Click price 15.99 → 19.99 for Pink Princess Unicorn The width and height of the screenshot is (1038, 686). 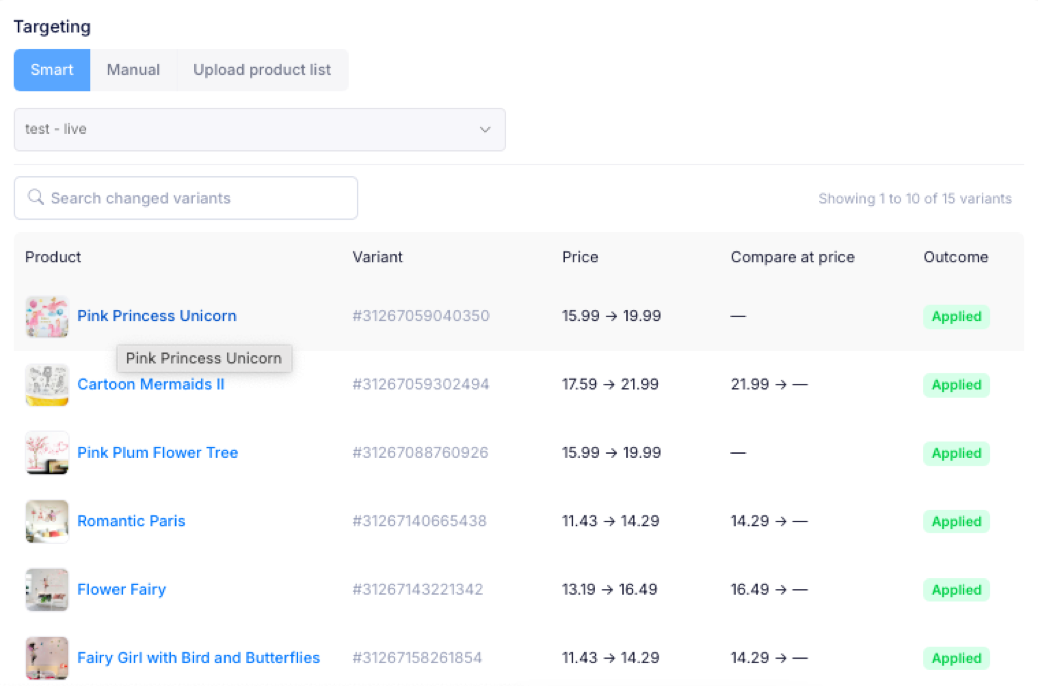[x=612, y=316]
